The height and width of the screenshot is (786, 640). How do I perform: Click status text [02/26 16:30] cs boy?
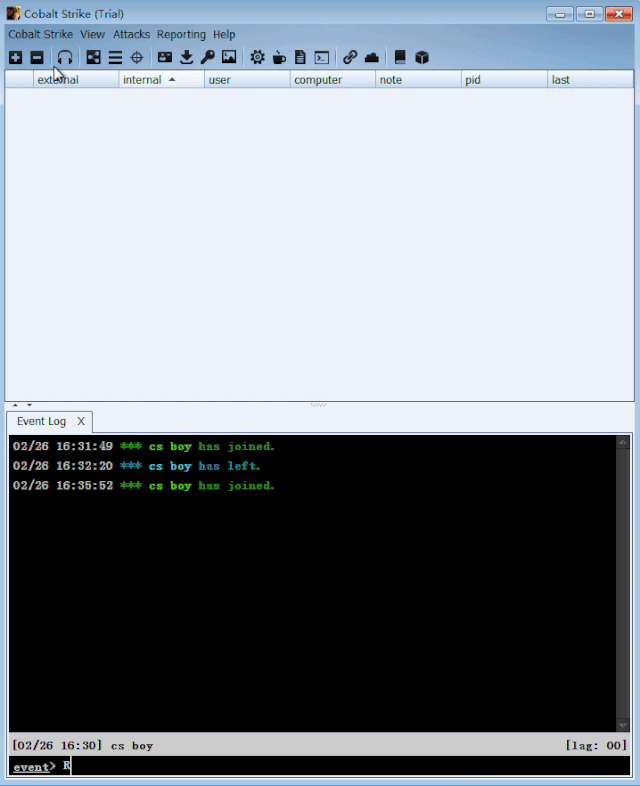[83, 745]
